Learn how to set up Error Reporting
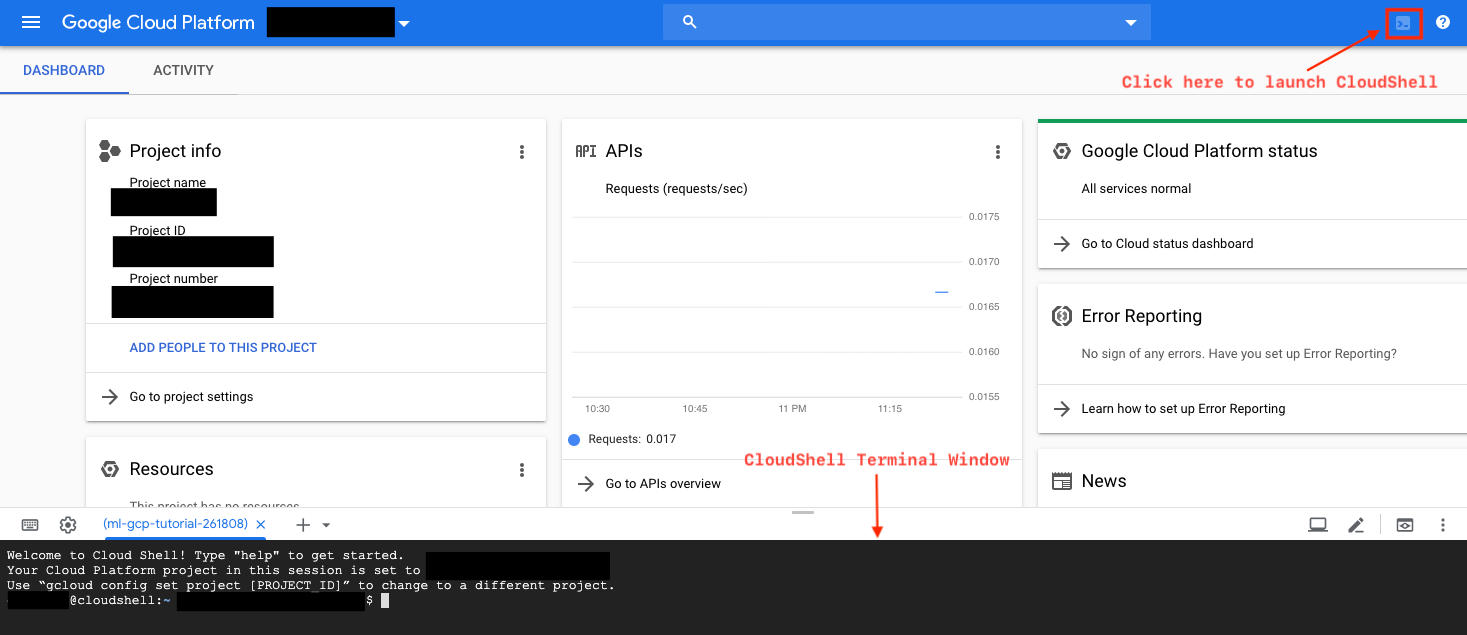Image resolution: width=1467 pixels, height=635 pixels. tap(1183, 409)
